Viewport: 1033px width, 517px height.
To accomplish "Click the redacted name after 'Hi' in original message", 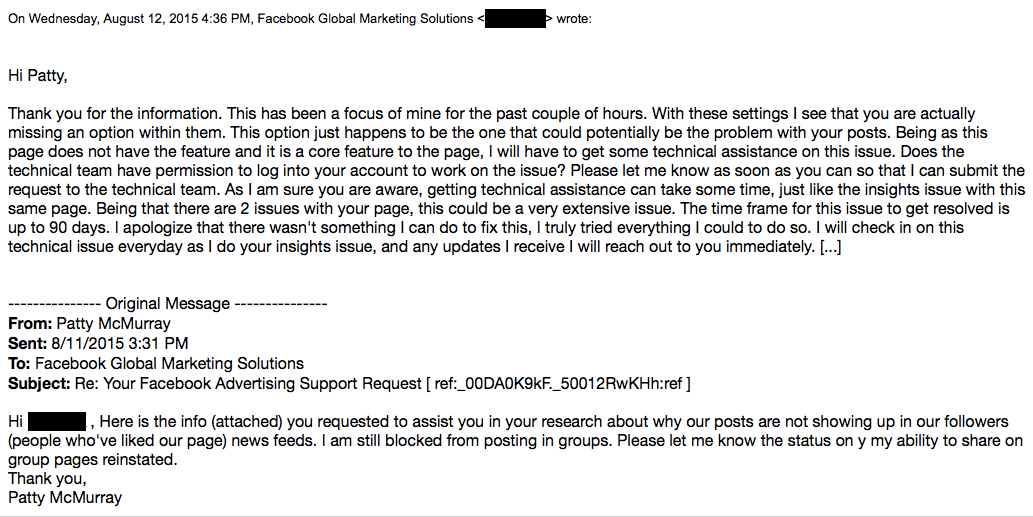I will tap(57, 422).
